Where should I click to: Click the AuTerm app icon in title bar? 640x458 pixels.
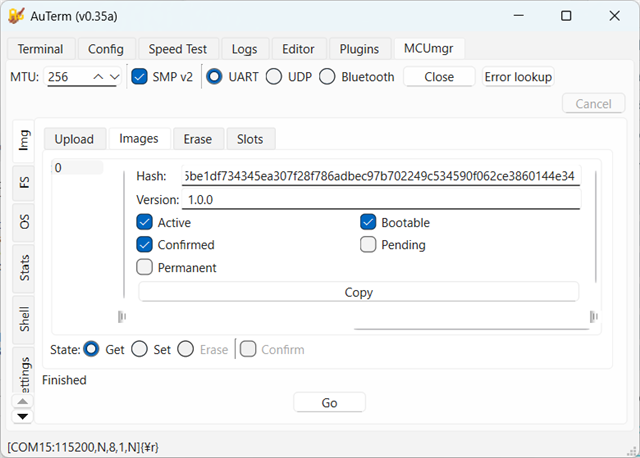point(16,16)
